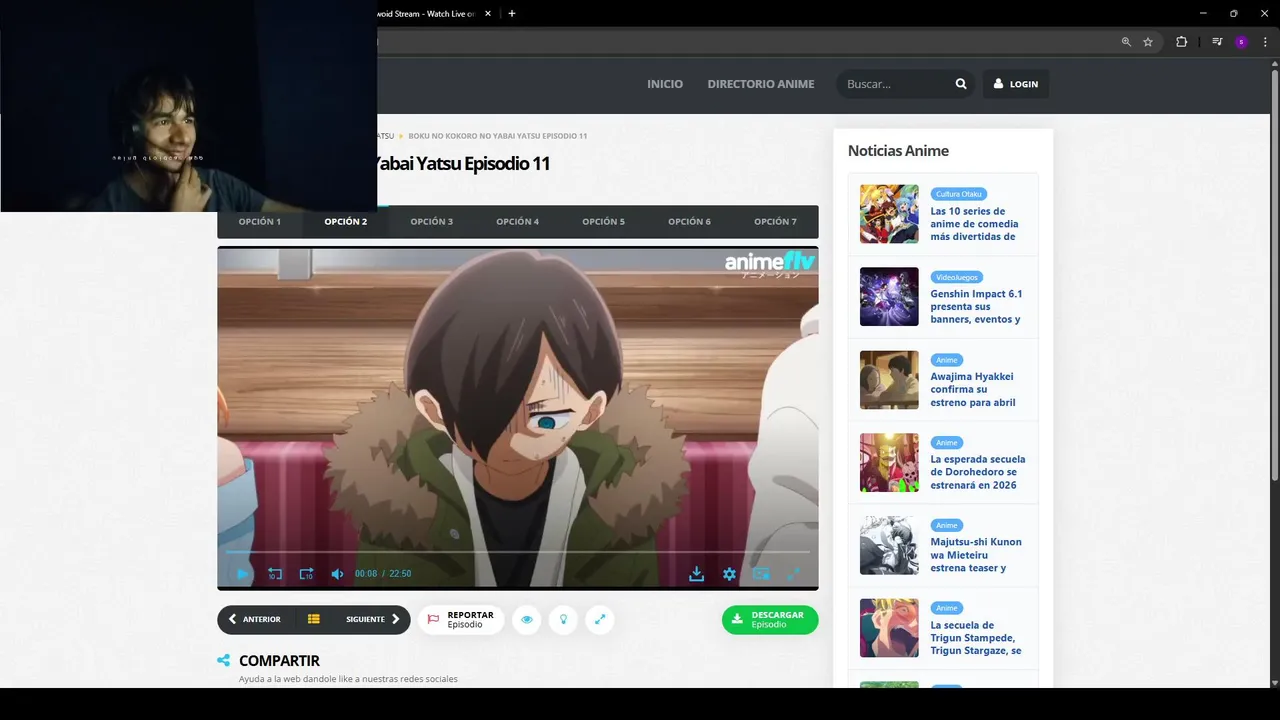This screenshot has height=720, width=1280.
Task: Open DIRECTORIO ANIME from the menu
Action: click(761, 84)
